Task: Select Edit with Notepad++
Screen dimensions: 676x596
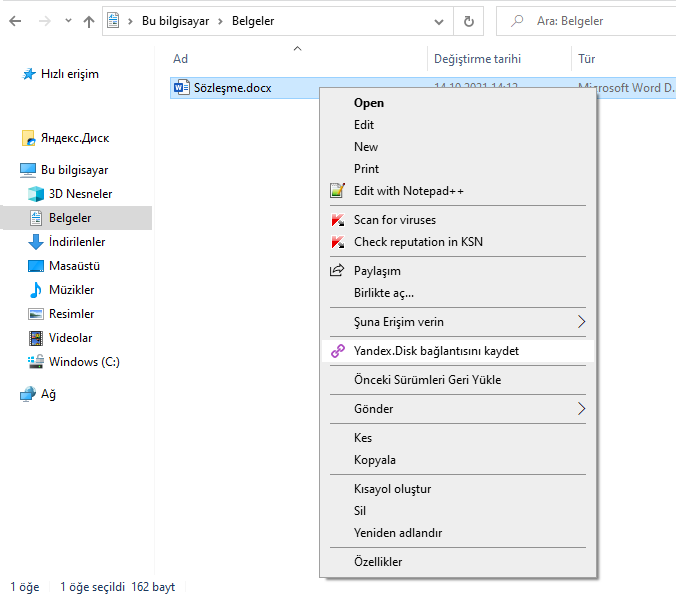Action: point(409,191)
